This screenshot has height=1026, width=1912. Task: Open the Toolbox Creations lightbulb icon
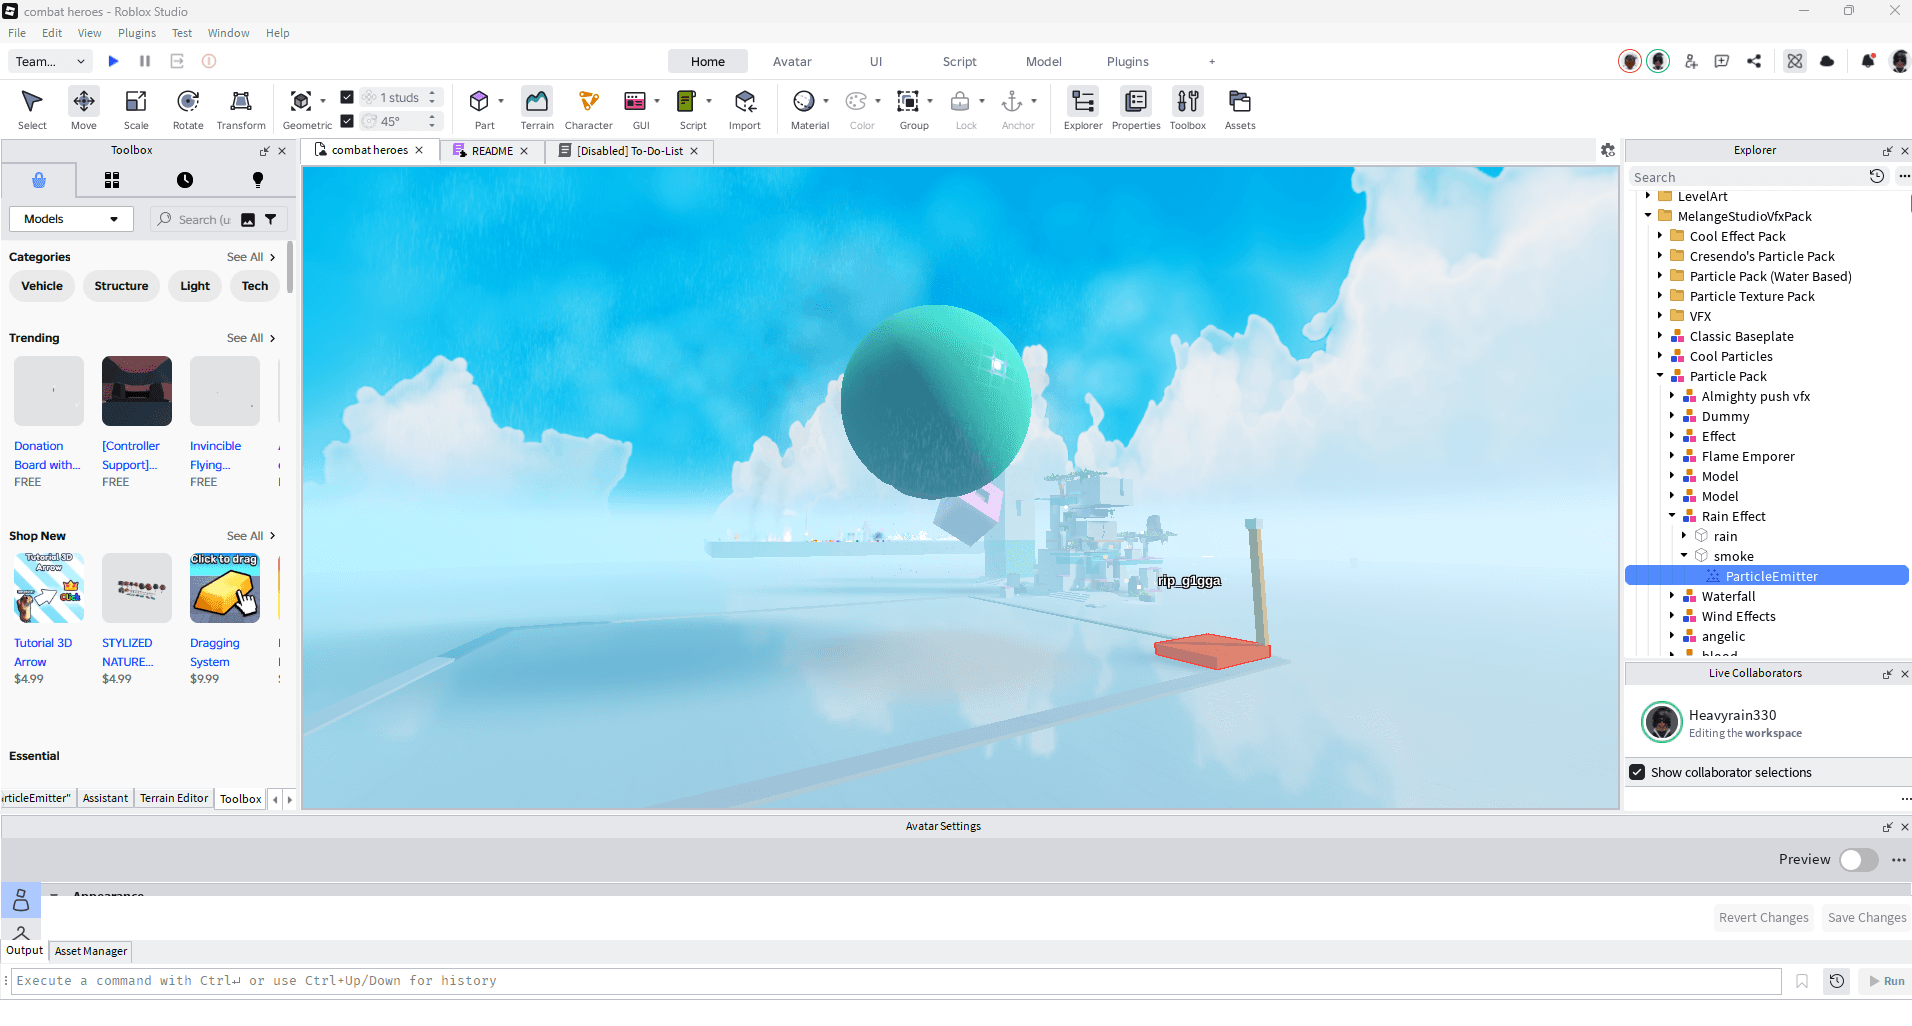[258, 180]
